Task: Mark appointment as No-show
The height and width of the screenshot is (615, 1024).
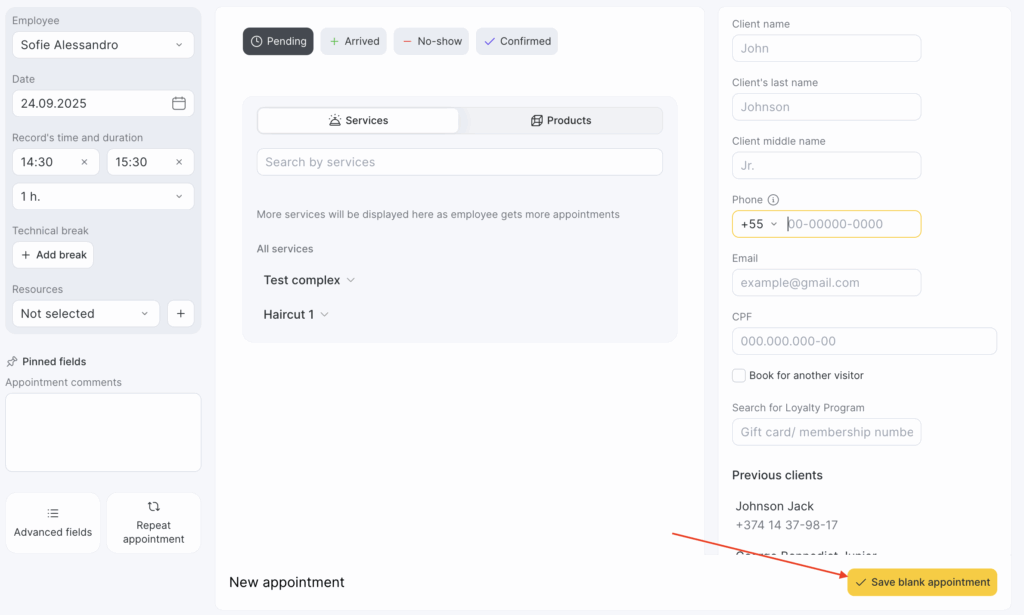Action: pos(431,41)
